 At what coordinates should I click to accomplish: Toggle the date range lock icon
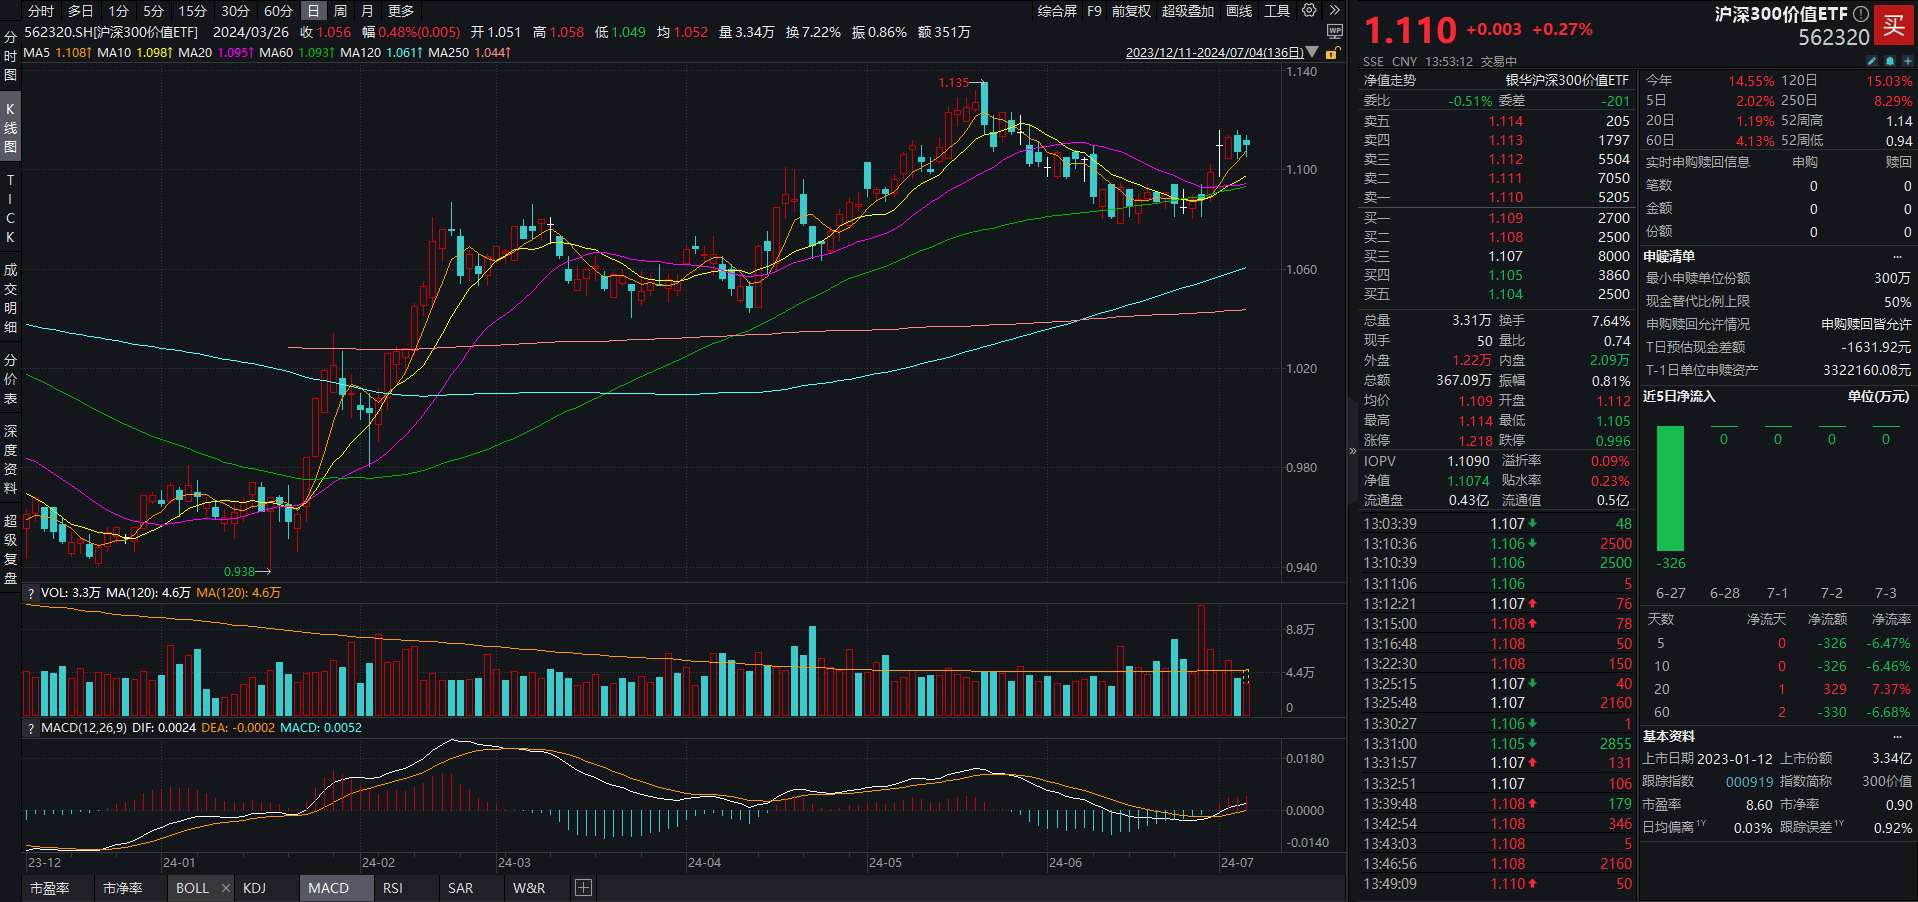tap(1331, 53)
